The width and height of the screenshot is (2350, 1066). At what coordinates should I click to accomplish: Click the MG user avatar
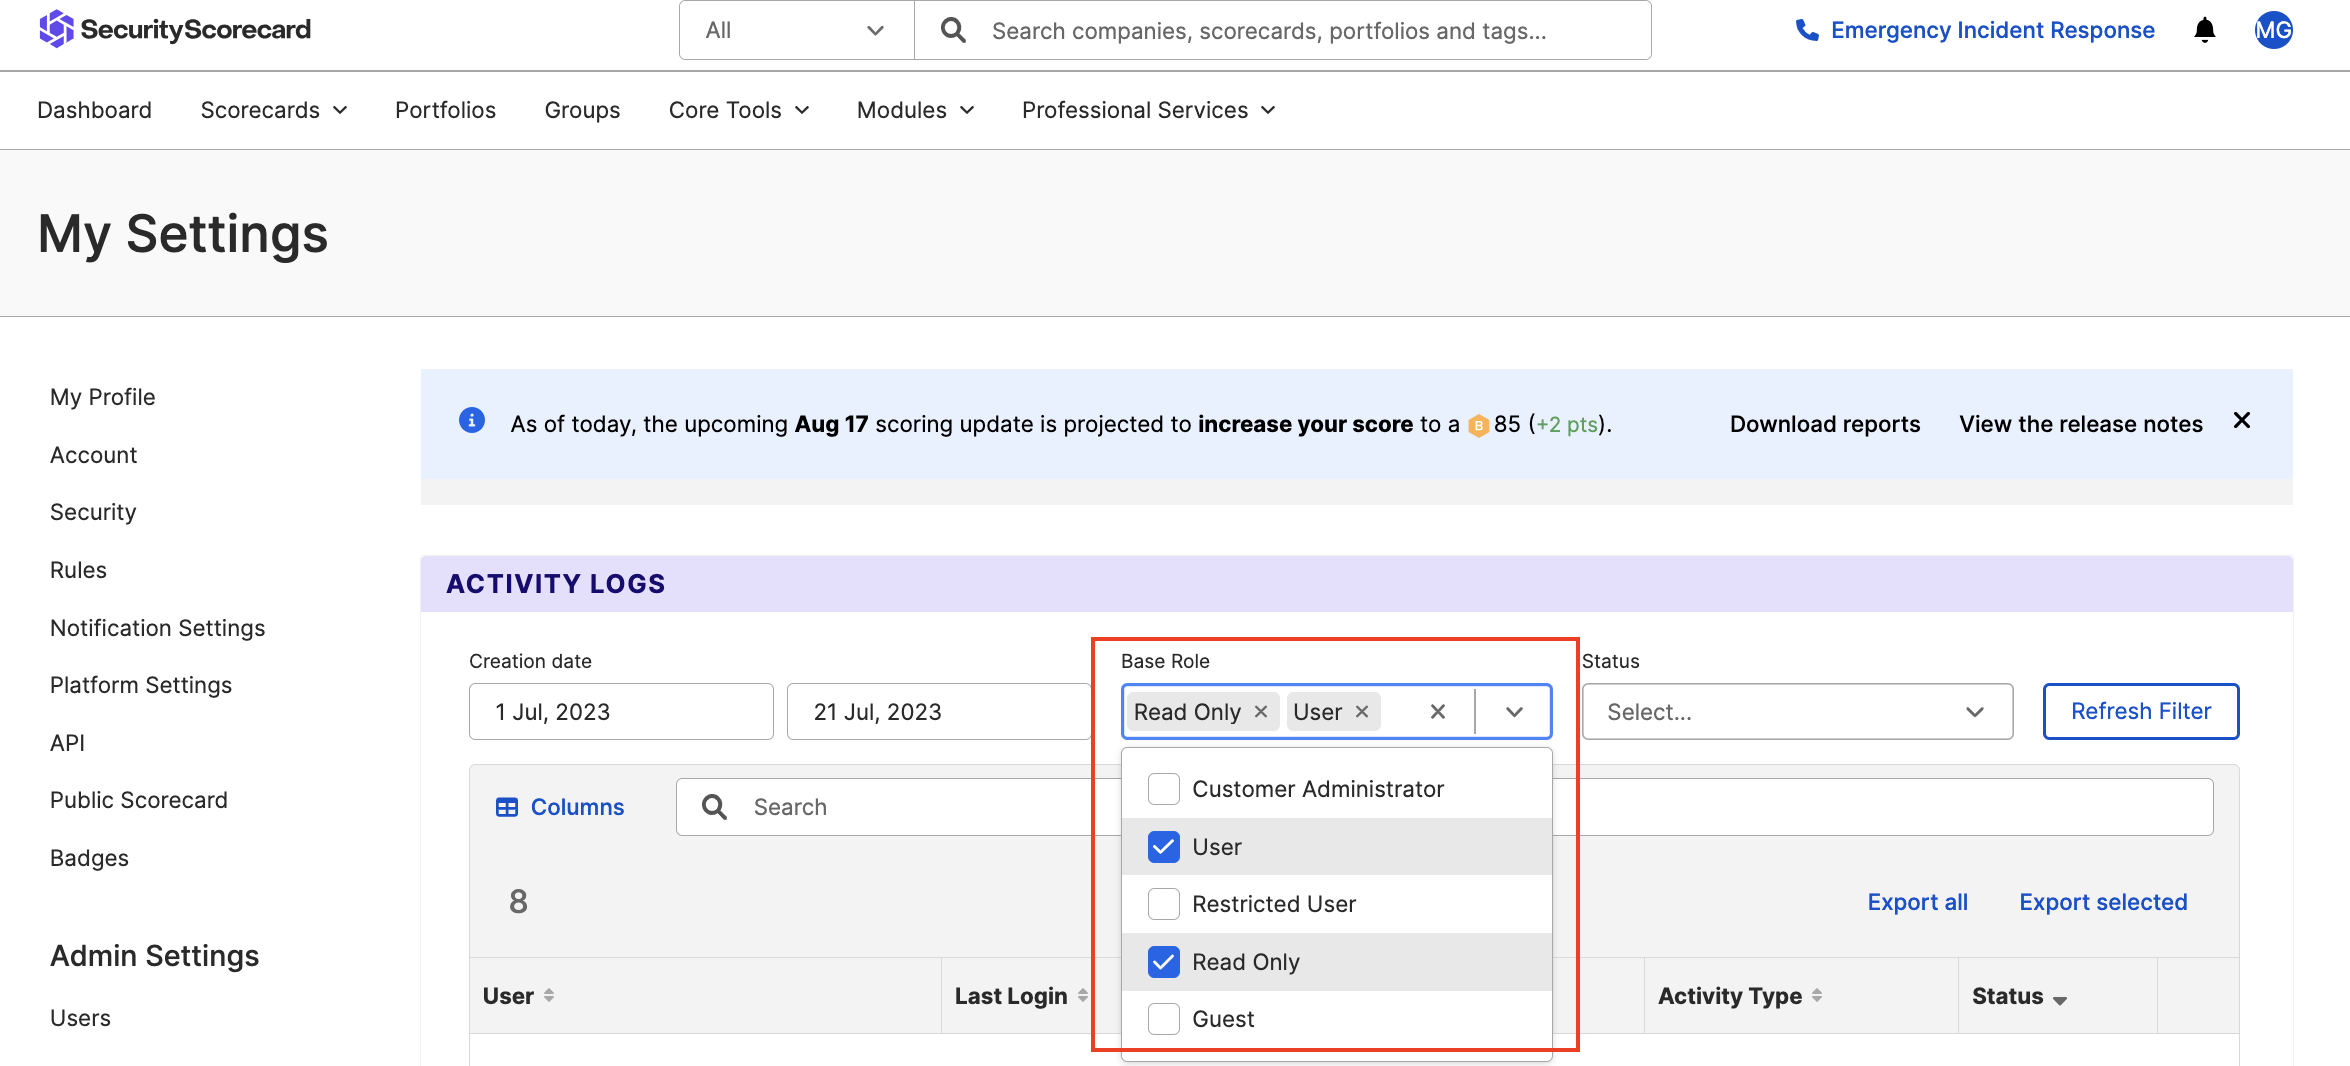coord(2273,30)
